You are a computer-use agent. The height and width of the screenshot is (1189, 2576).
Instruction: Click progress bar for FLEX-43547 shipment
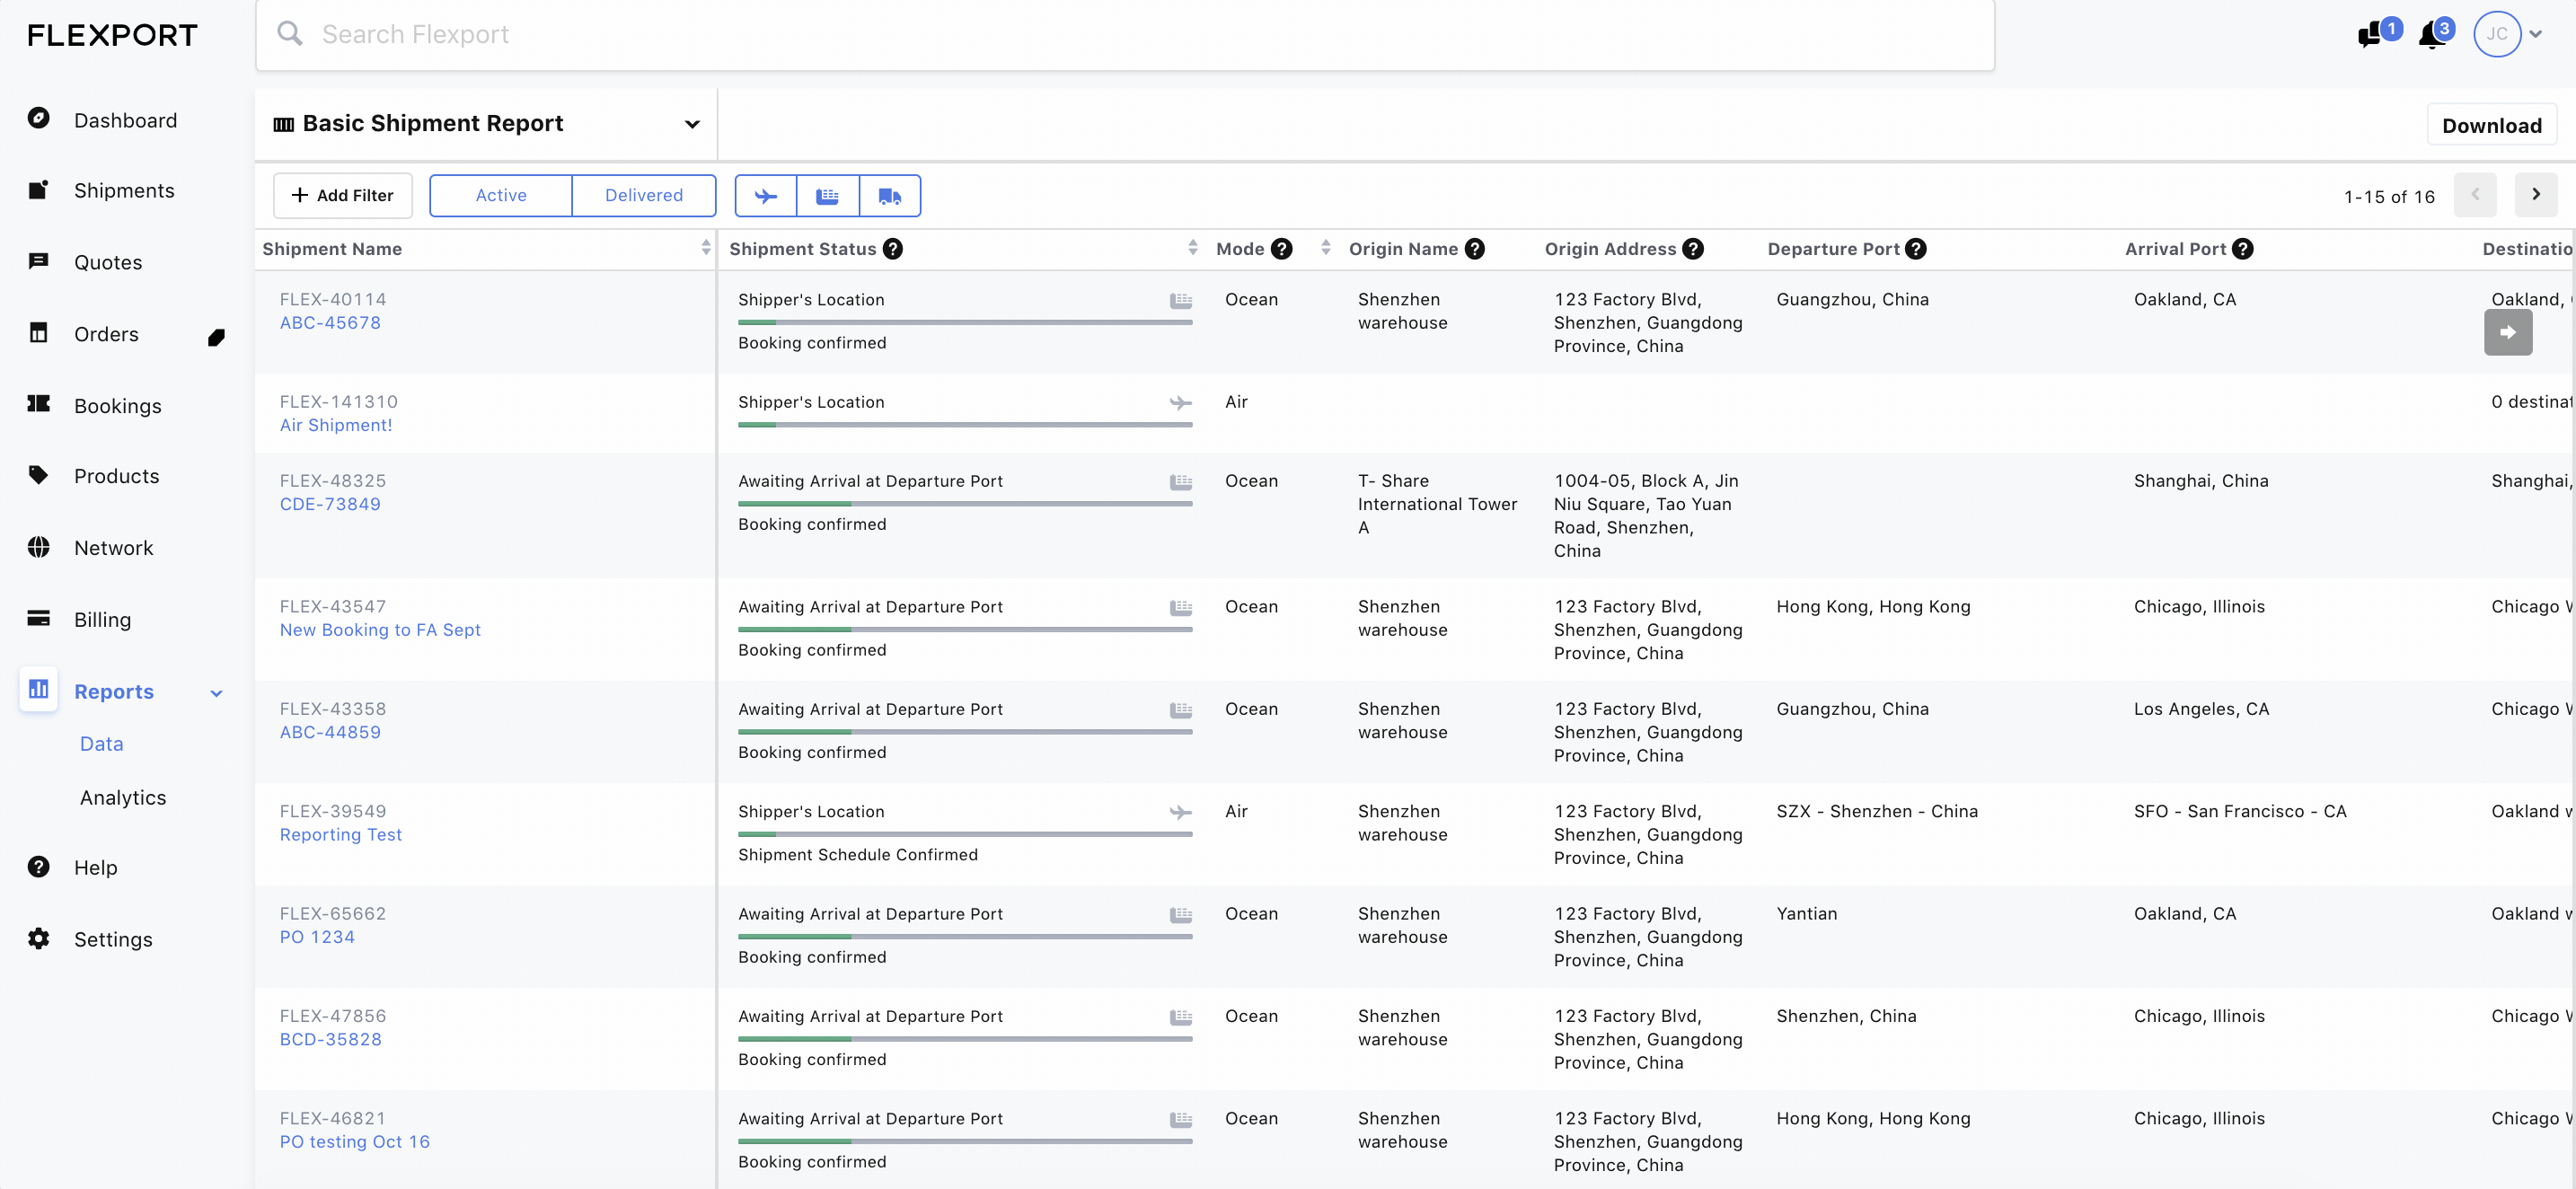coord(964,630)
